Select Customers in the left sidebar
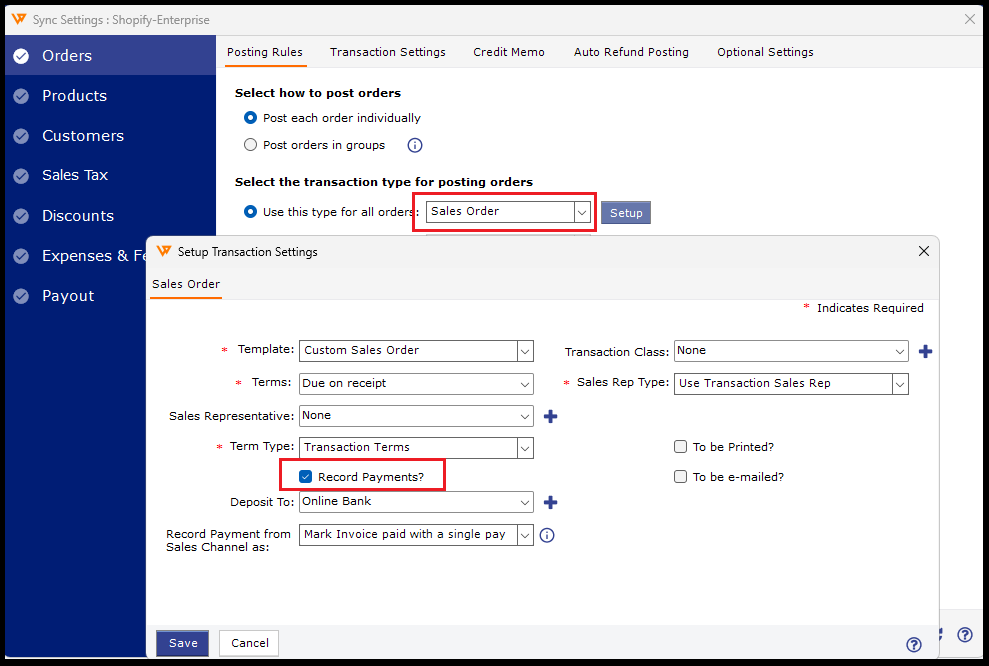Image resolution: width=989 pixels, height=666 pixels. tap(83, 136)
